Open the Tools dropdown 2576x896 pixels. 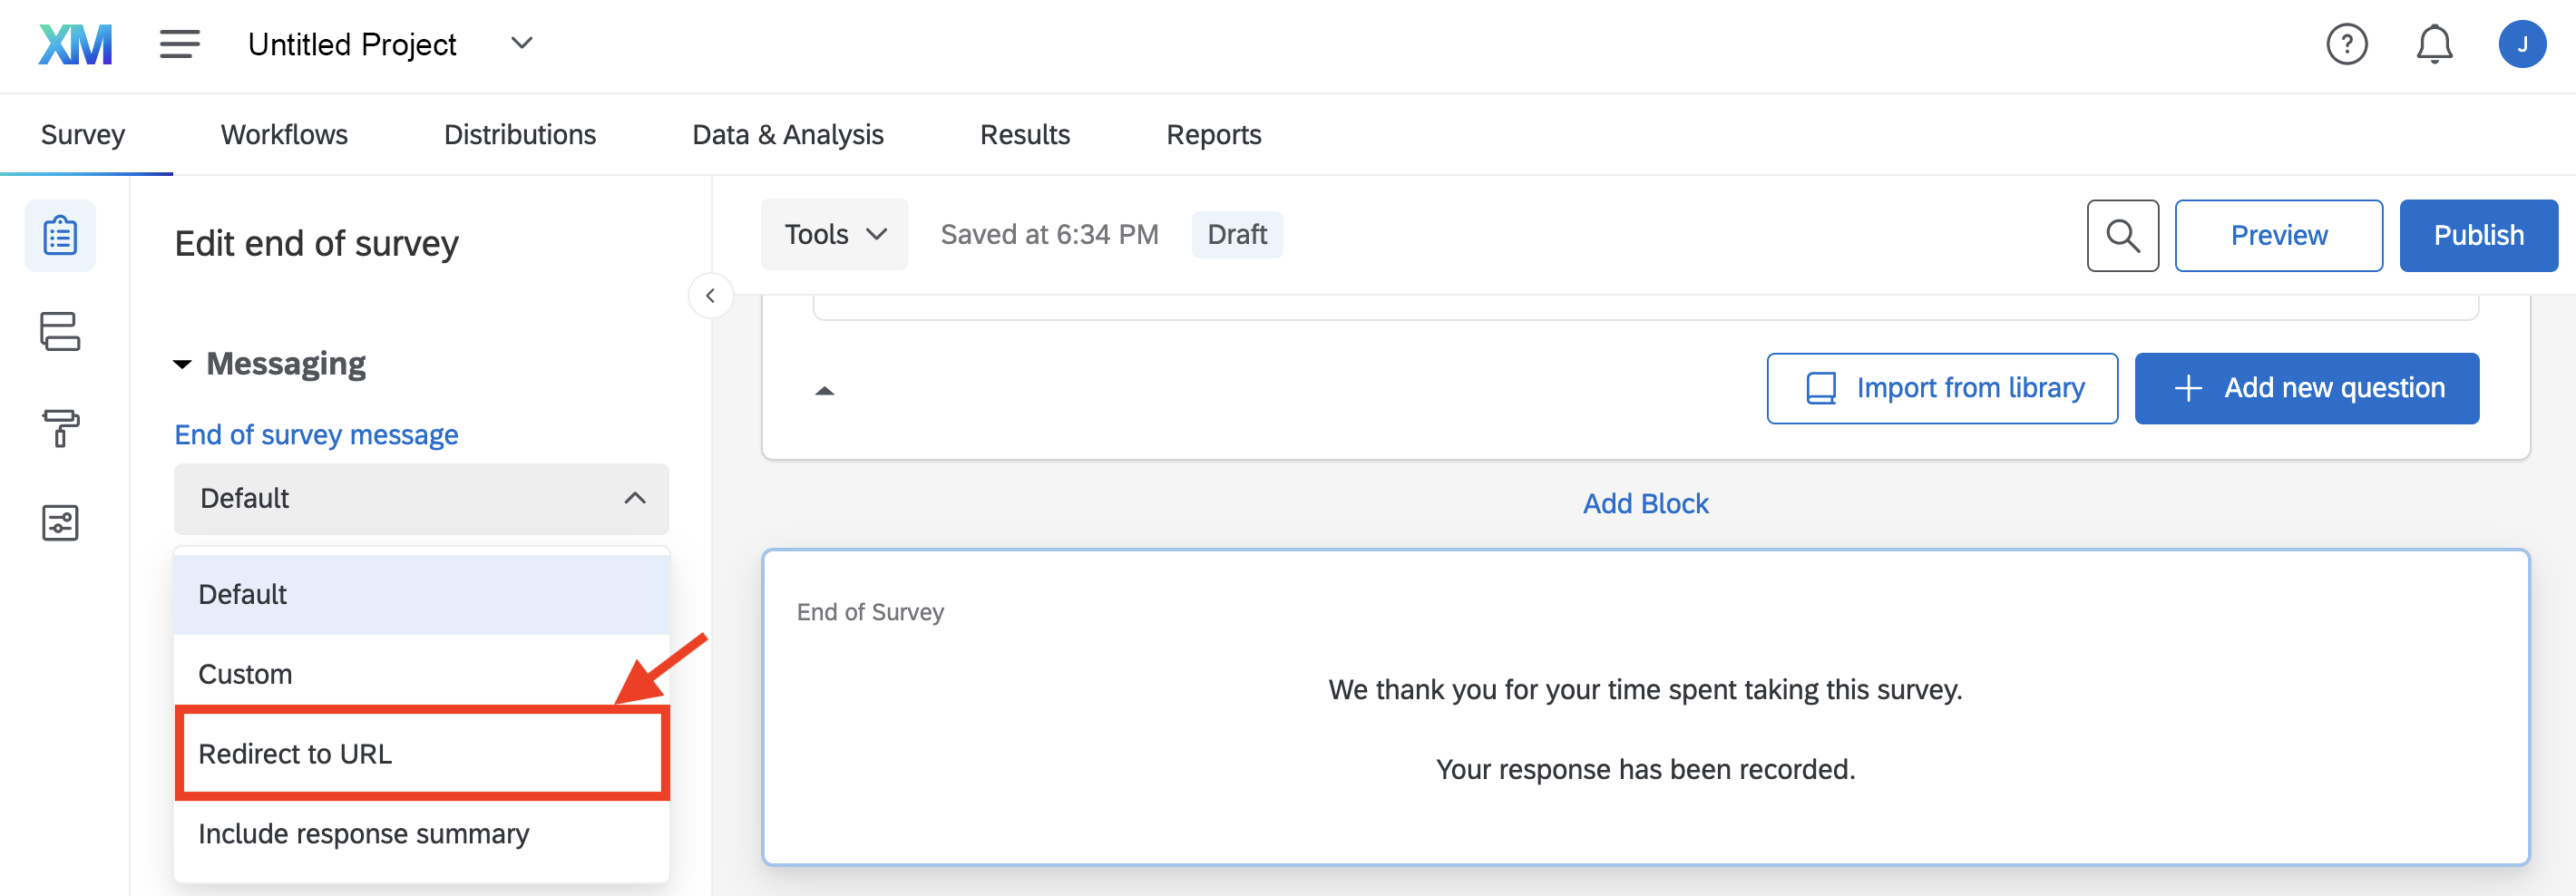coord(834,235)
